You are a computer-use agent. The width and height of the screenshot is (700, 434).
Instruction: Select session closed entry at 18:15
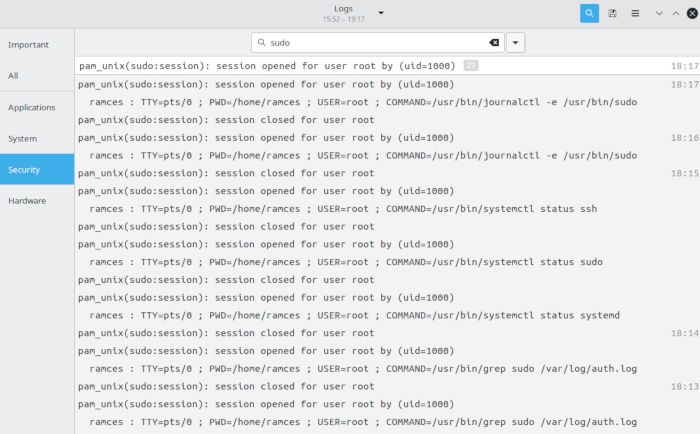tap(387, 173)
